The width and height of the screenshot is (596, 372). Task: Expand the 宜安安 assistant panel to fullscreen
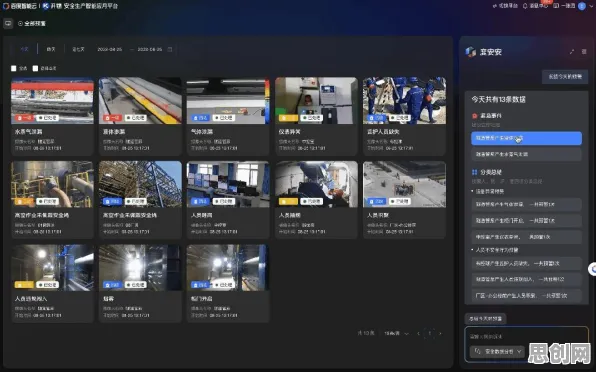pos(572,52)
